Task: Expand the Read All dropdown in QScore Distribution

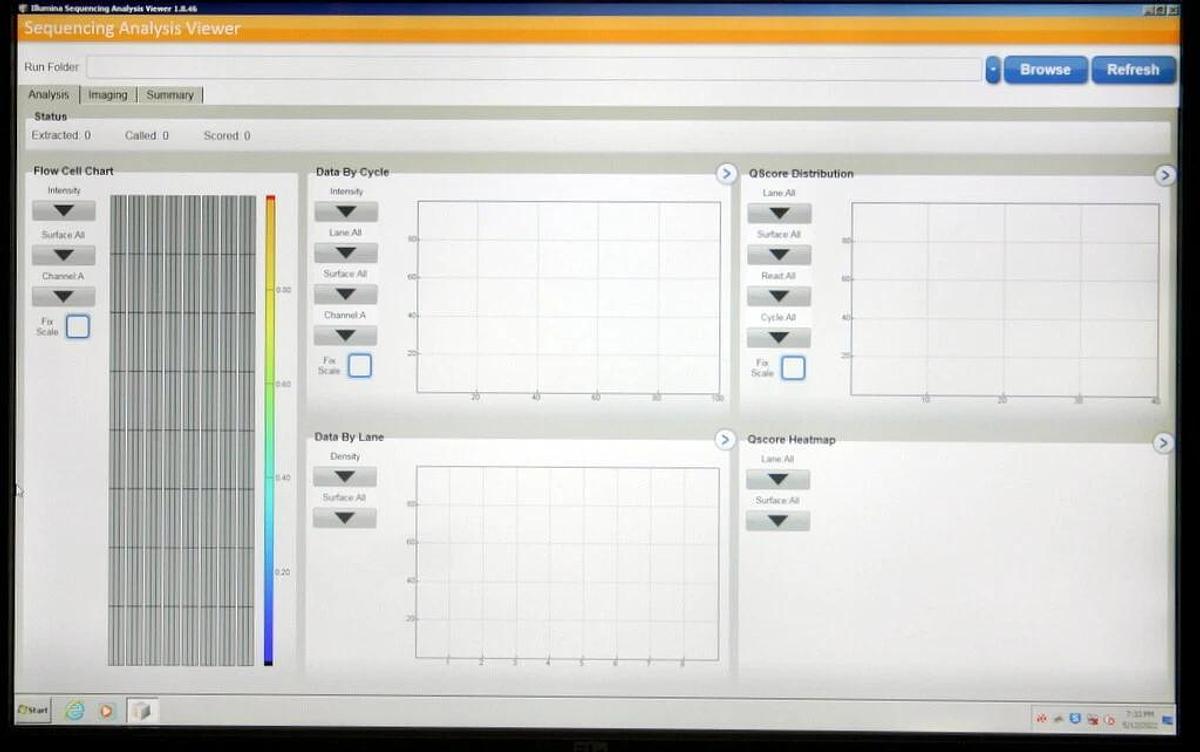Action: pos(778,295)
